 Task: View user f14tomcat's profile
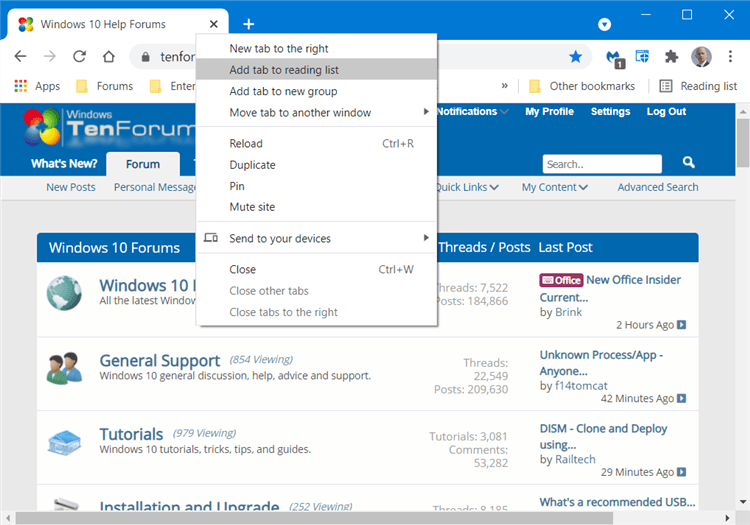pos(581,386)
